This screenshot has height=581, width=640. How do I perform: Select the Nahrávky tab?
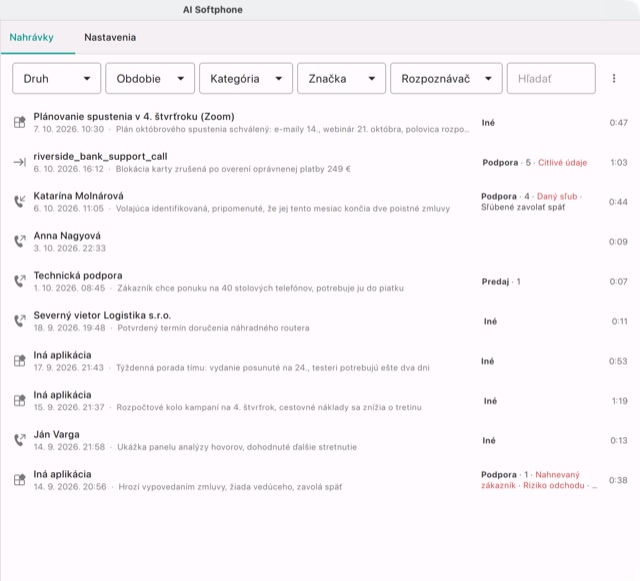tap(31, 38)
